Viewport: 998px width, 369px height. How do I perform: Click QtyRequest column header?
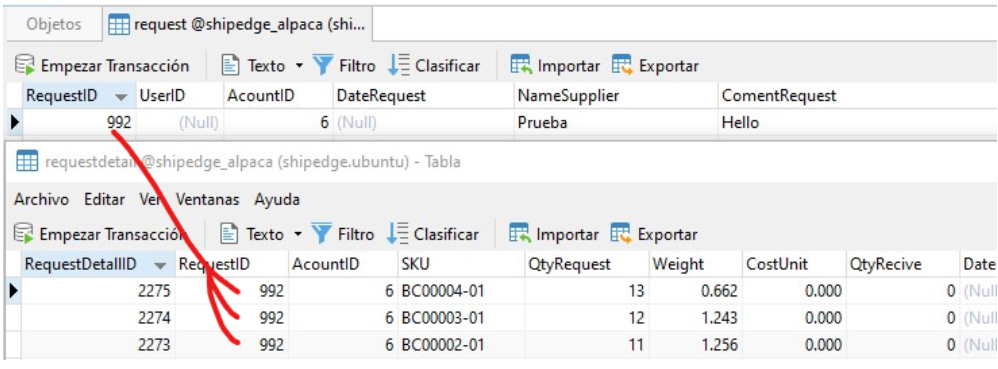point(587,265)
